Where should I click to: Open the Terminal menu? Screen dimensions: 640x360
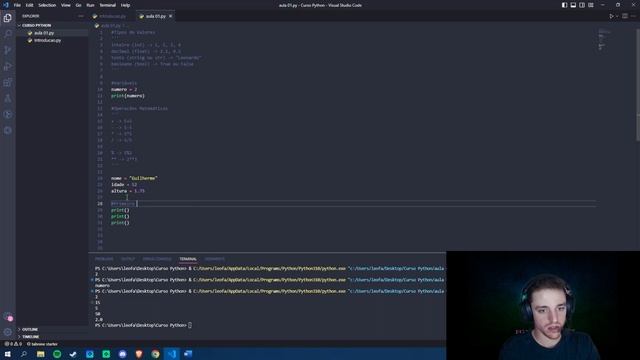[107, 5]
